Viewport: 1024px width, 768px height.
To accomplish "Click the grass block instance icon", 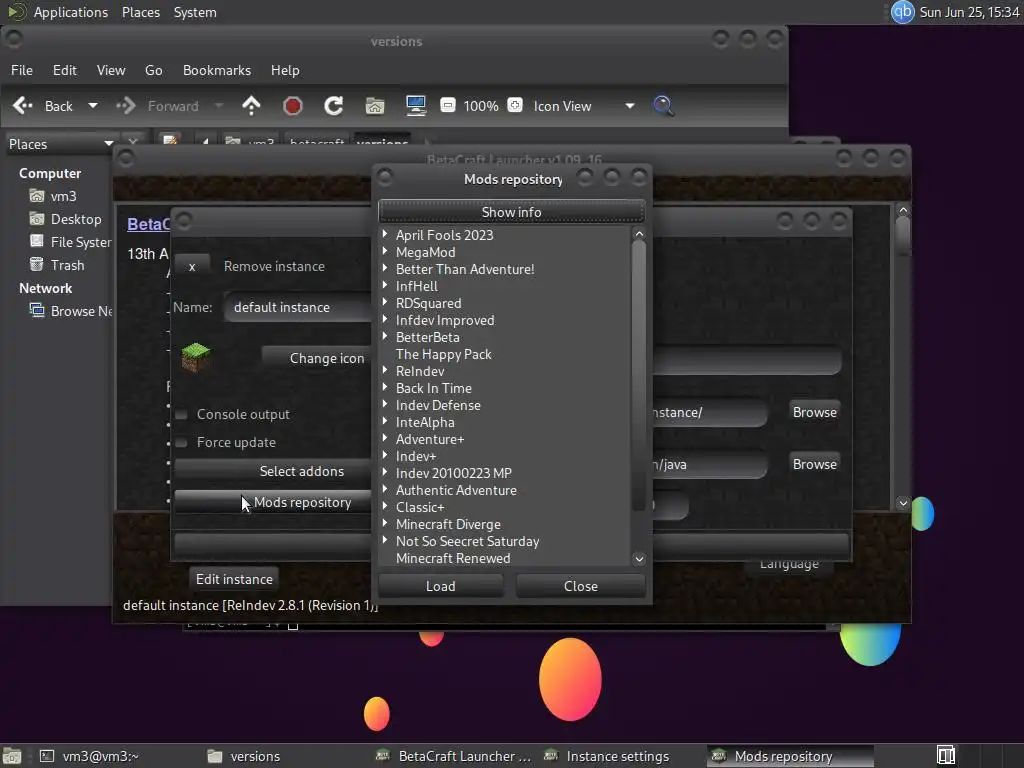I will [x=195, y=357].
